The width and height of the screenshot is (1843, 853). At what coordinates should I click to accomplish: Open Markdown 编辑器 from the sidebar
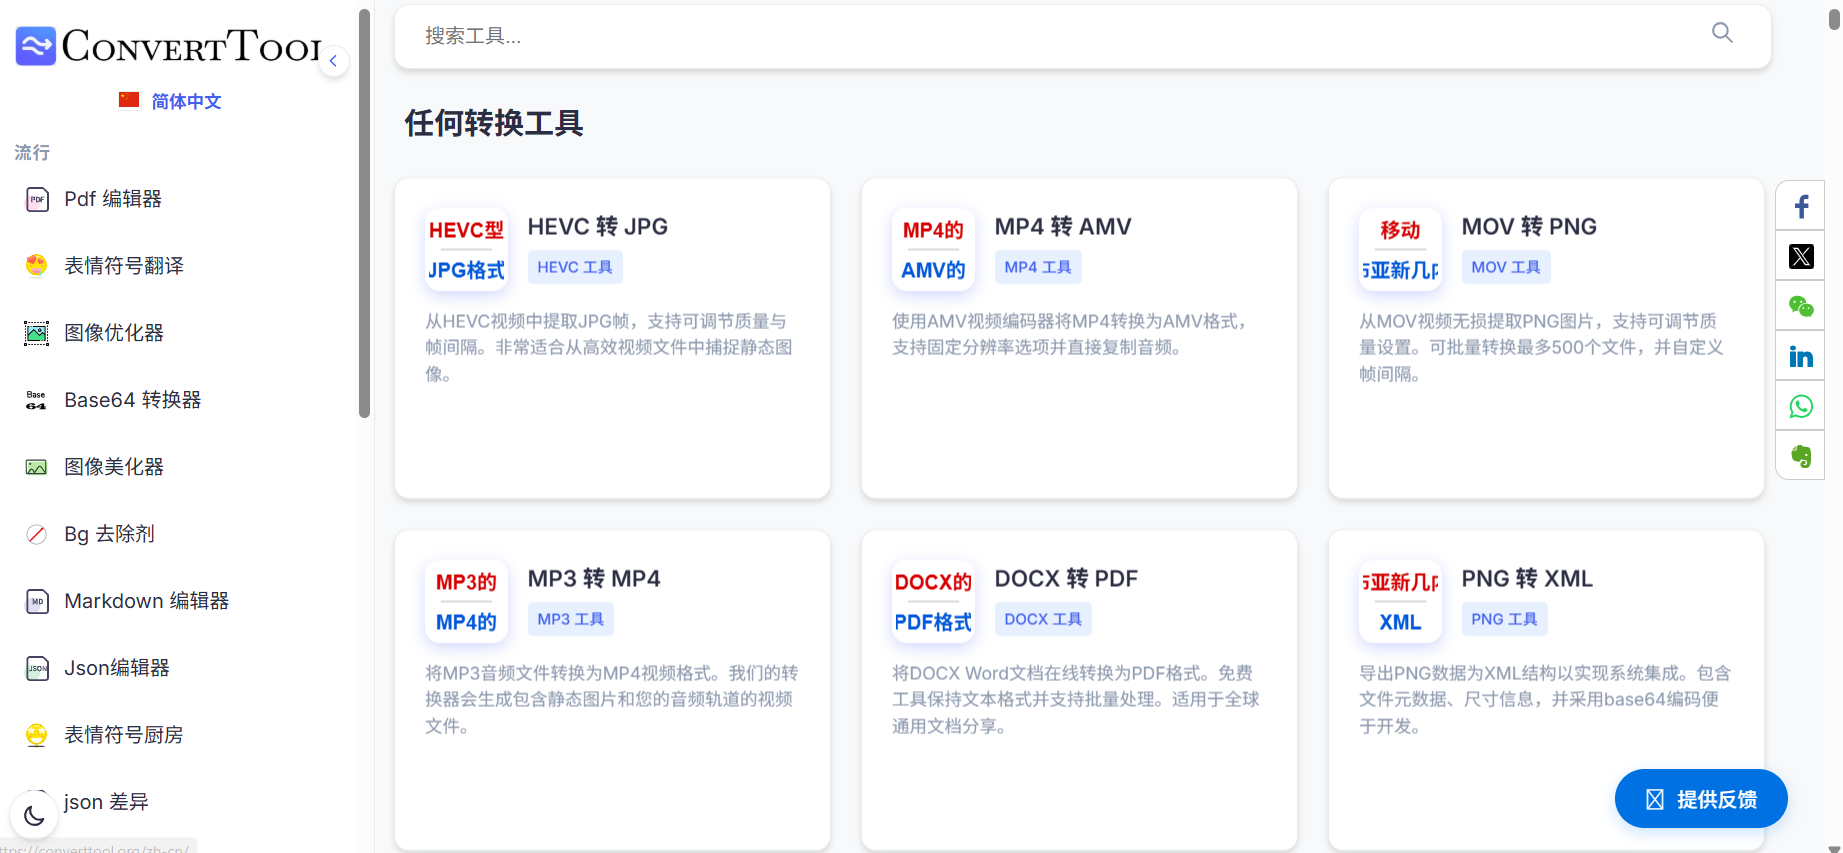147,601
